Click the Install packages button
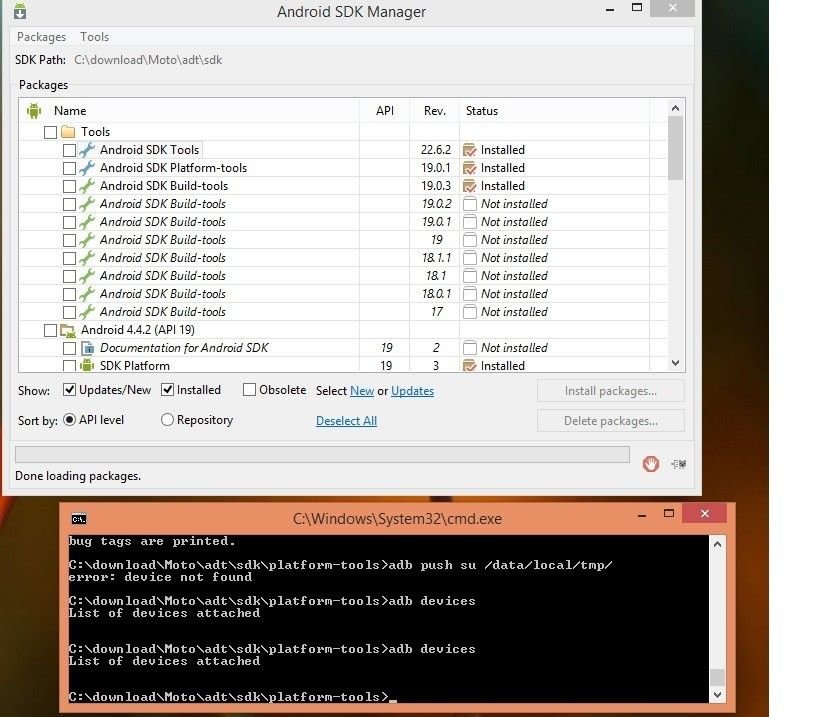 [611, 391]
